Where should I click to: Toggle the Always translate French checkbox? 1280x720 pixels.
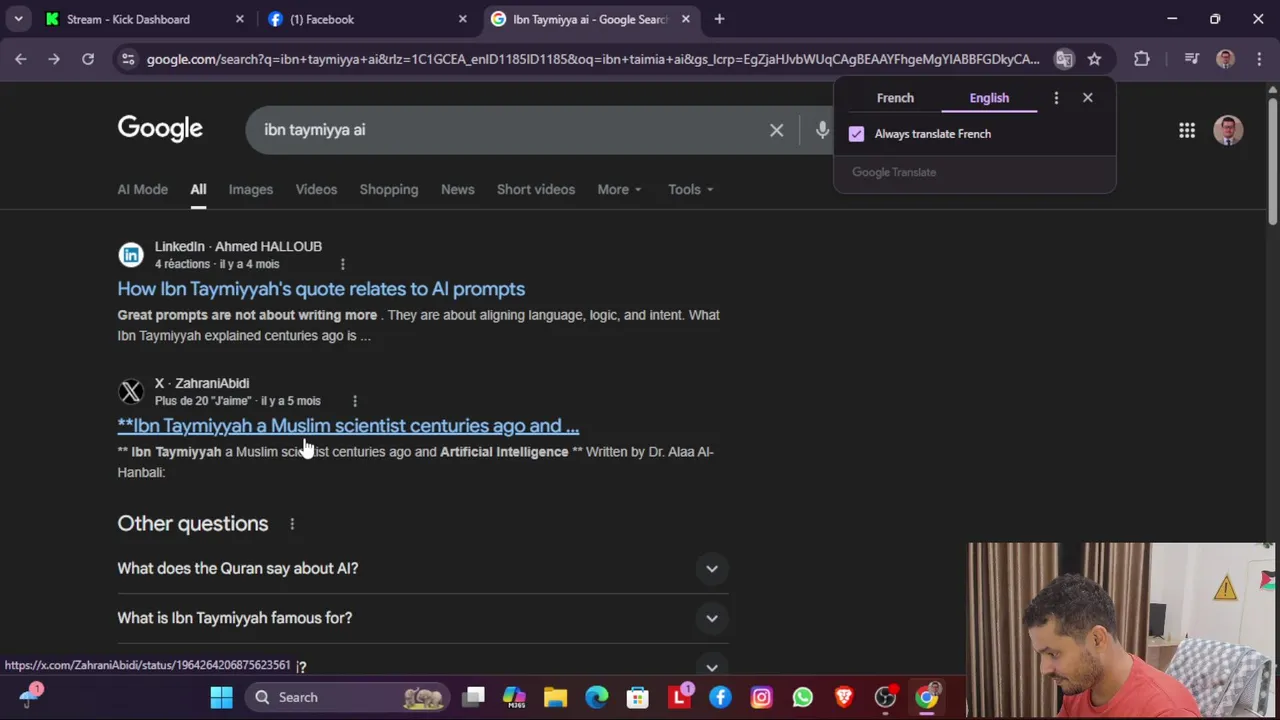click(857, 134)
